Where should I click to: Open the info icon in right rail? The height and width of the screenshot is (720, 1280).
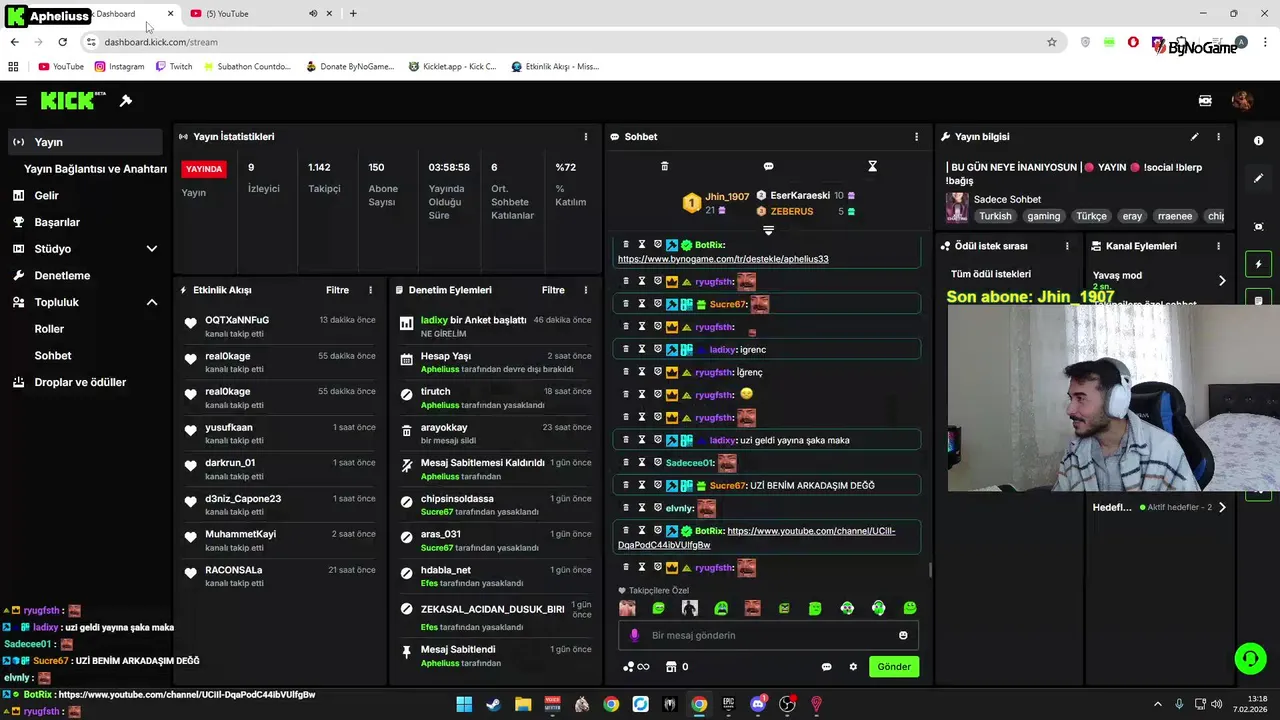coord(1258,141)
